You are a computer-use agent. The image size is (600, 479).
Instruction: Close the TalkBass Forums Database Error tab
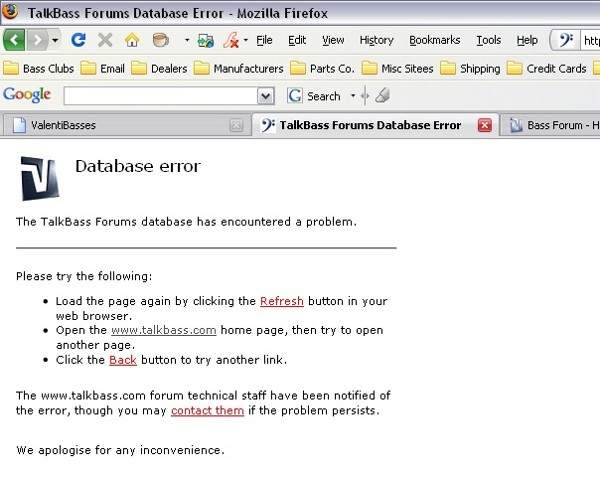pos(484,125)
